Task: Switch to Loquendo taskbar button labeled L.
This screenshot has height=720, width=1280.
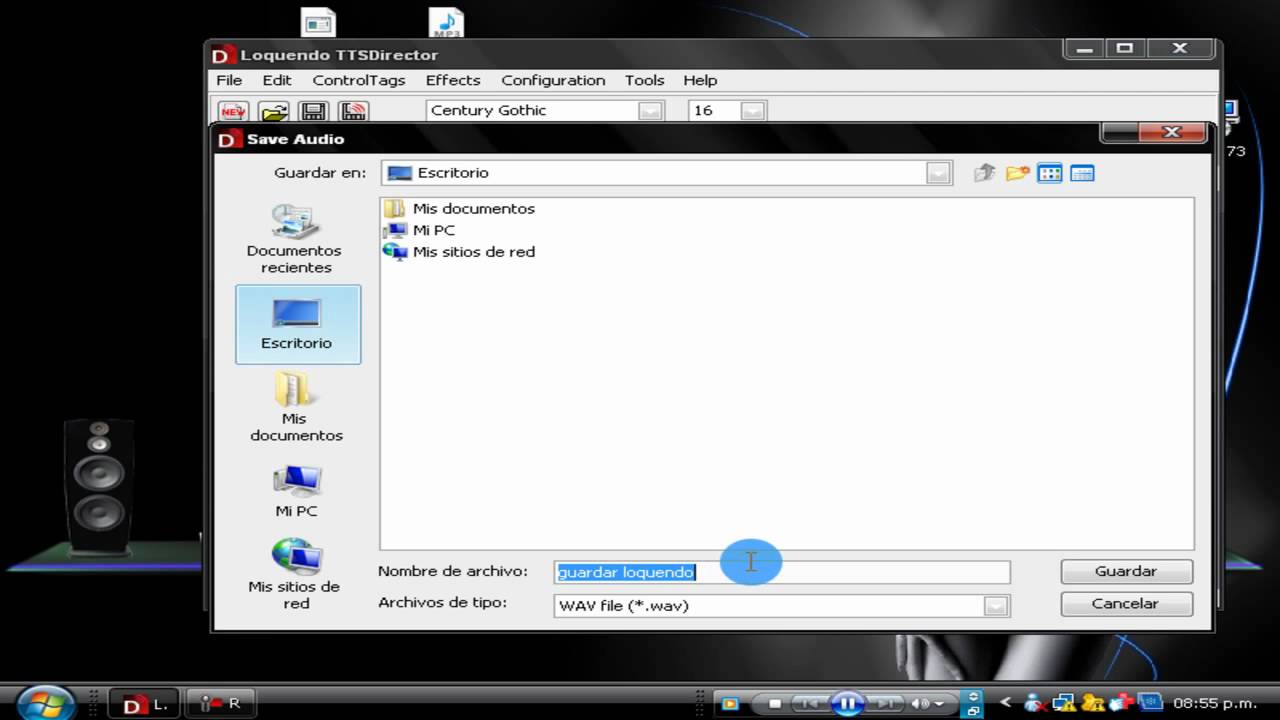Action: tap(143, 703)
